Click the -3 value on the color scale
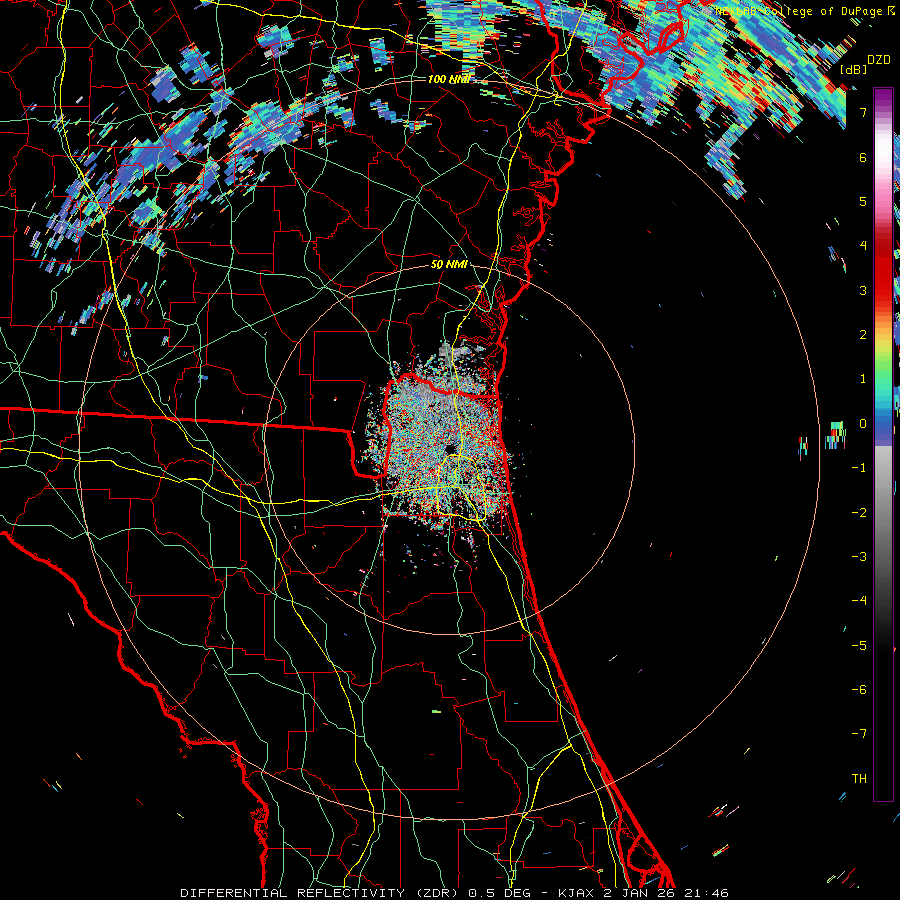Image resolution: width=900 pixels, height=900 pixels. click(x=859, y=556)
